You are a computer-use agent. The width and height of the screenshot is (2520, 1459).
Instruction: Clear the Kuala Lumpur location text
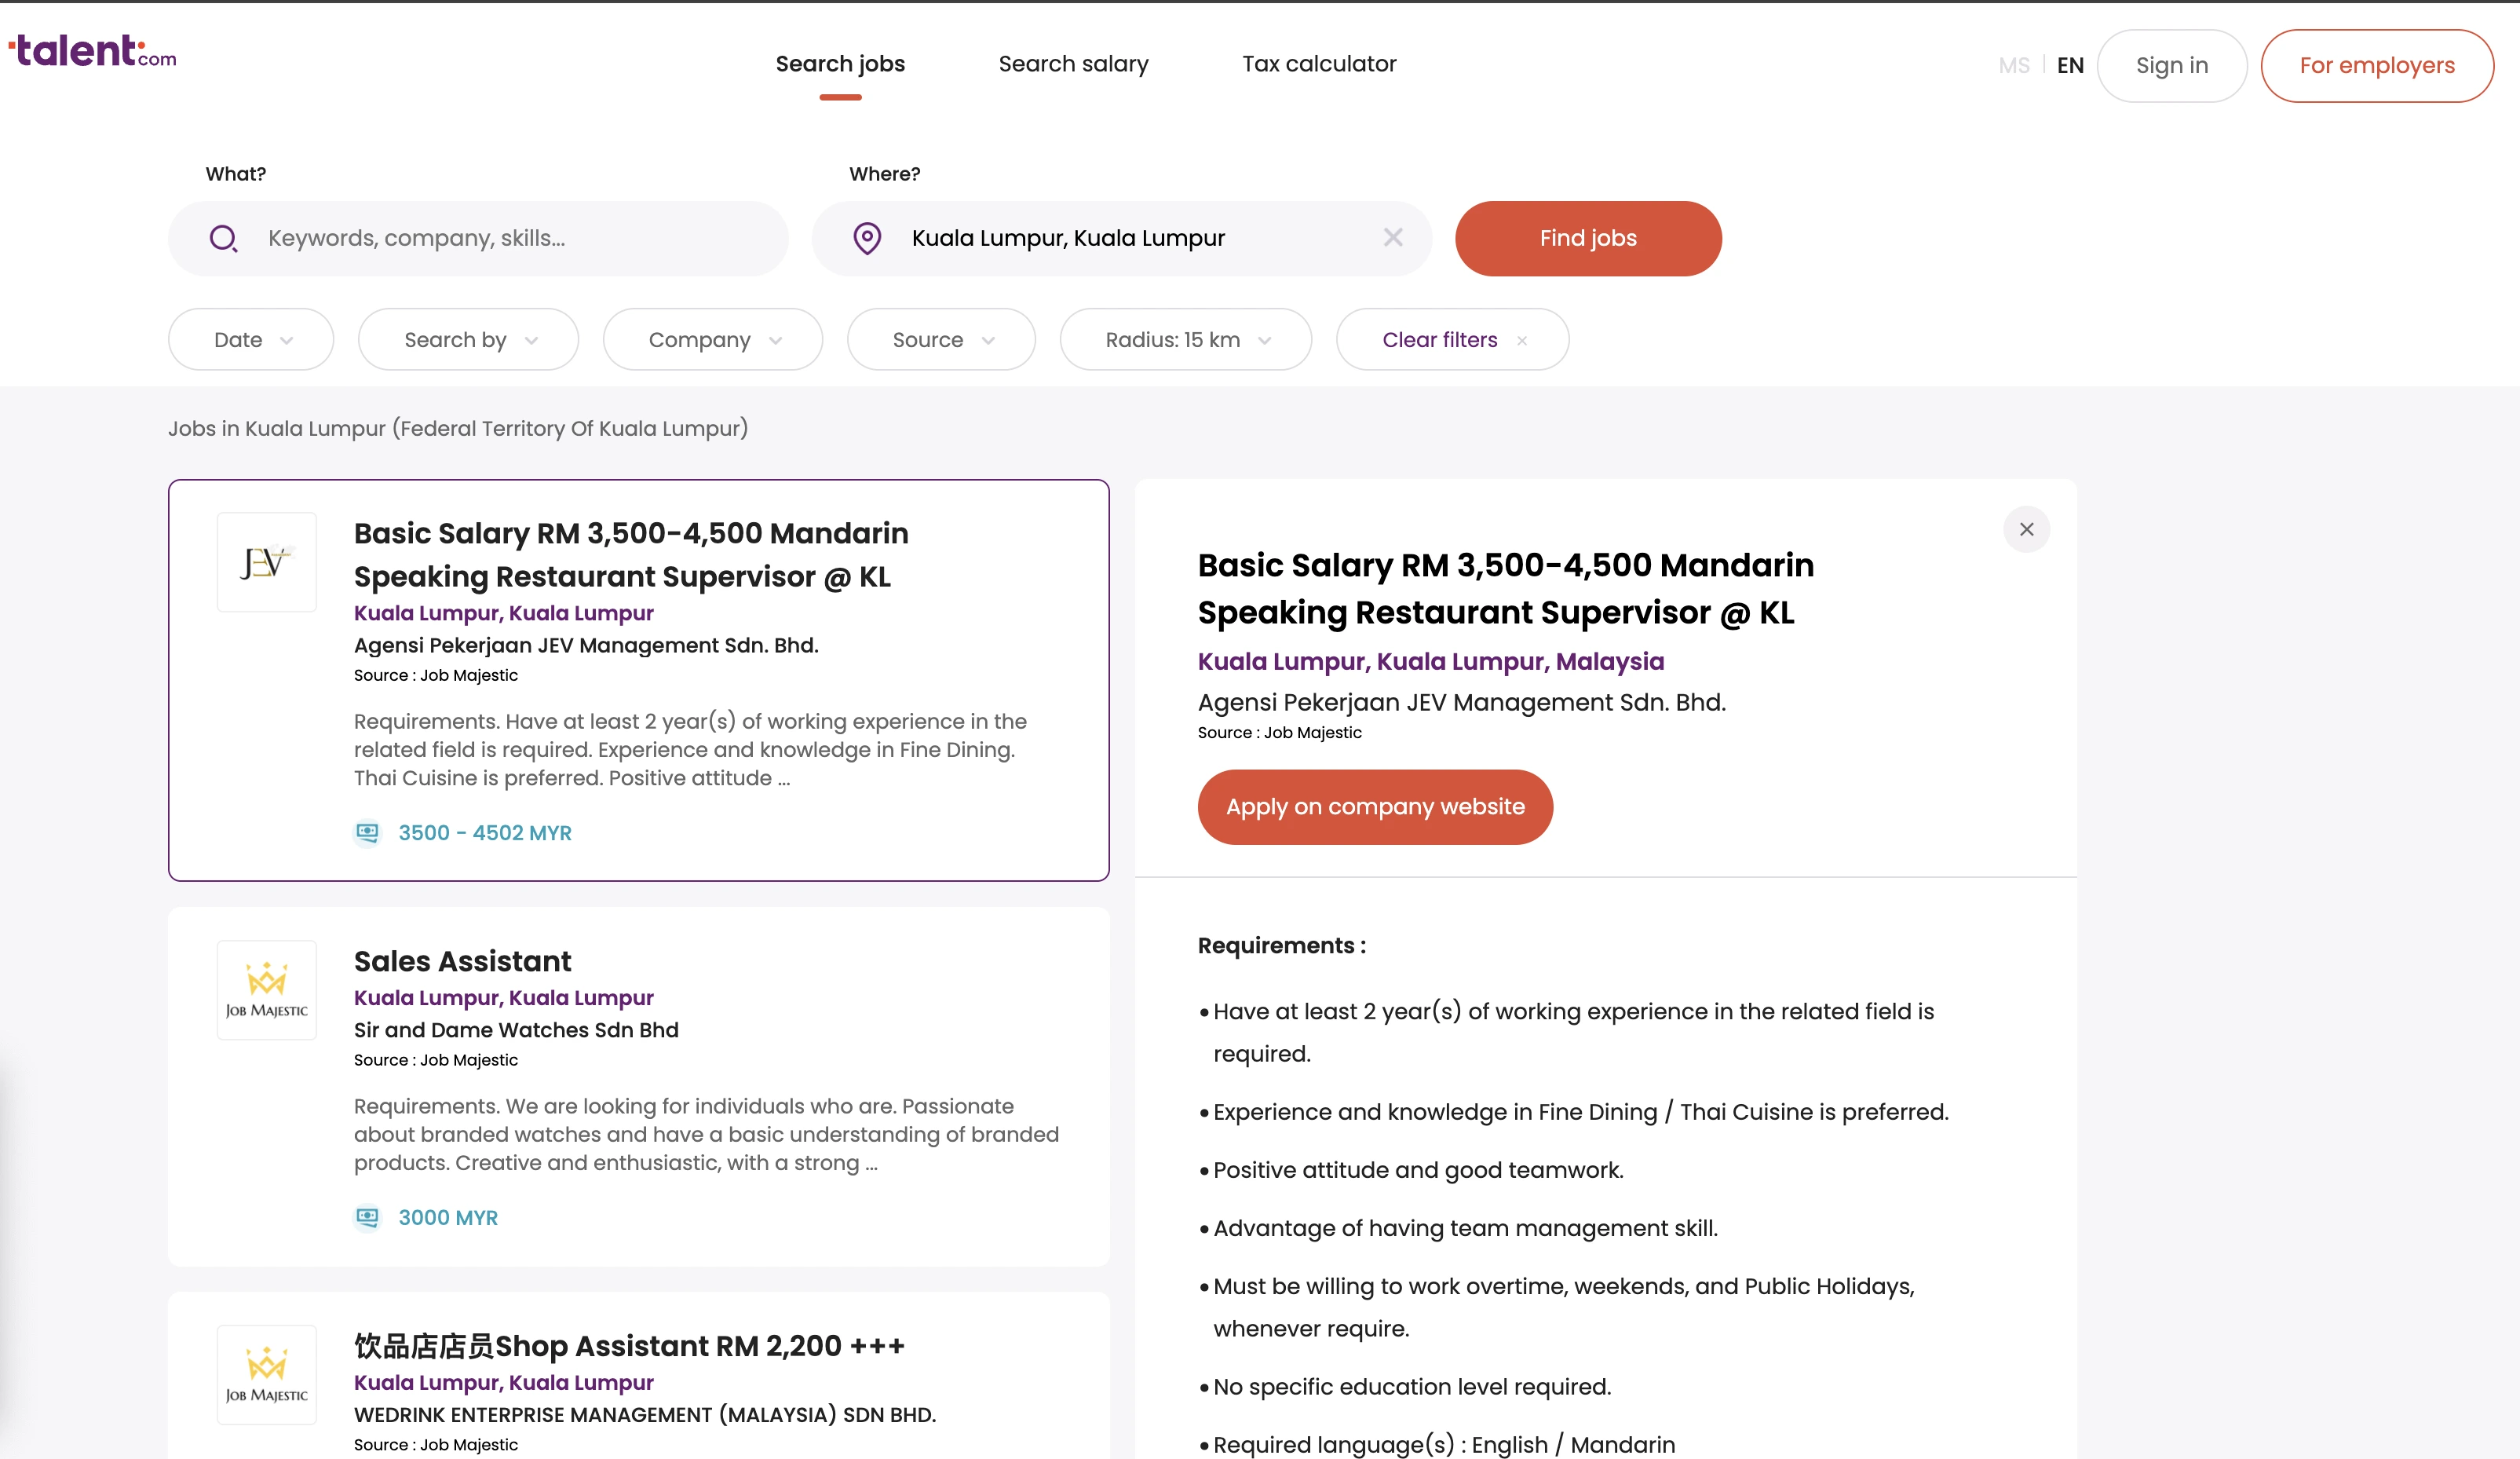click(x=1393, y=237)
